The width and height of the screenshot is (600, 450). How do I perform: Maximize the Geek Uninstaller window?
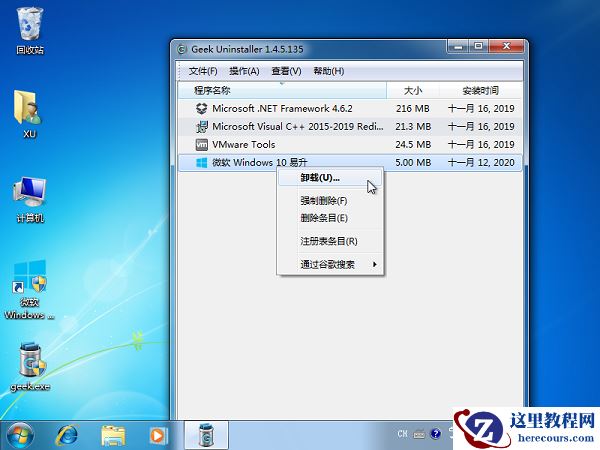point(479,47)
